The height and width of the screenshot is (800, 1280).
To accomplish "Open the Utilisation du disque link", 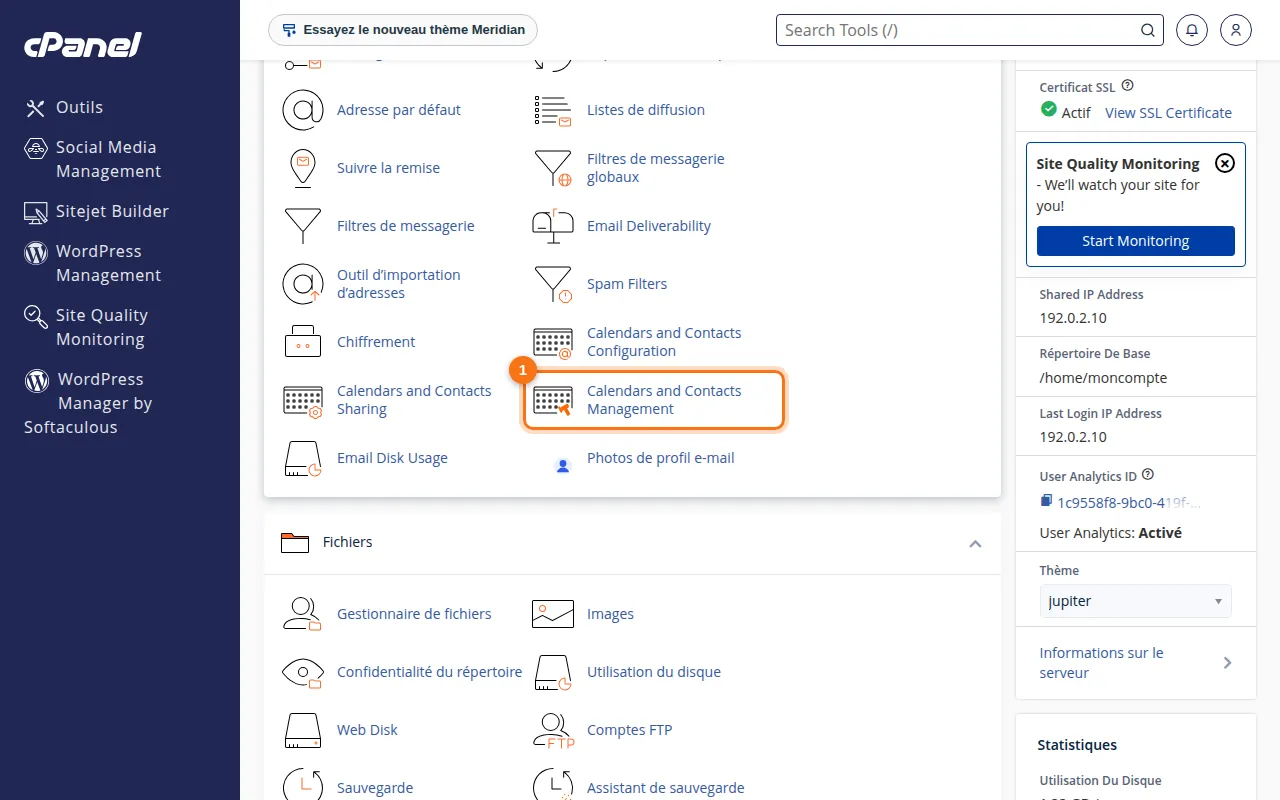I will pos(654,672).
